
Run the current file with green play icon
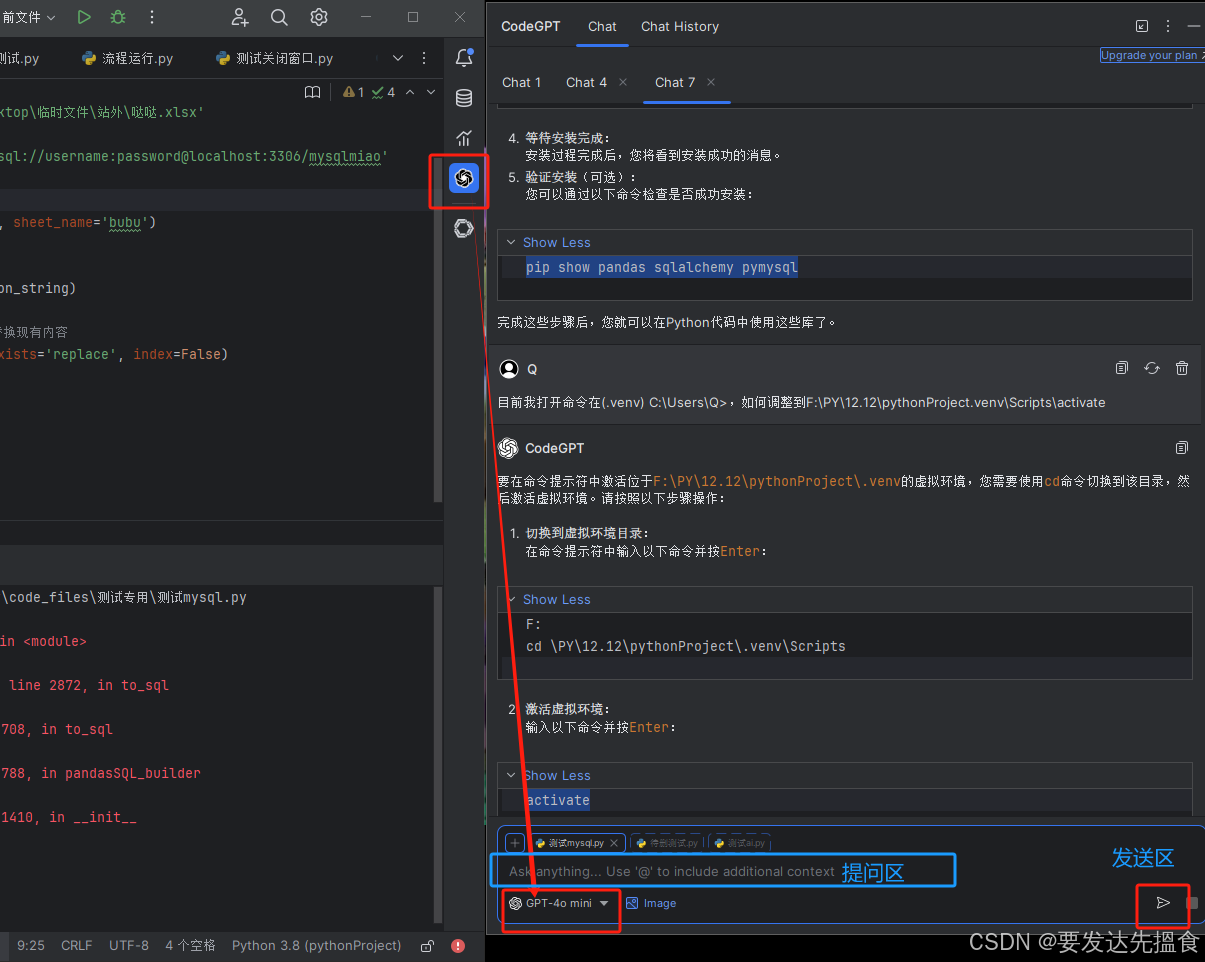click(84, 17)
